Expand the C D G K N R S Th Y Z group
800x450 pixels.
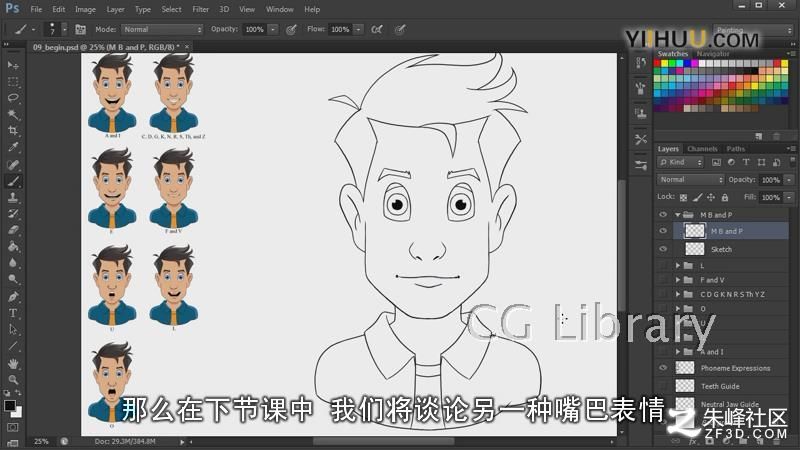click(678, 294)
